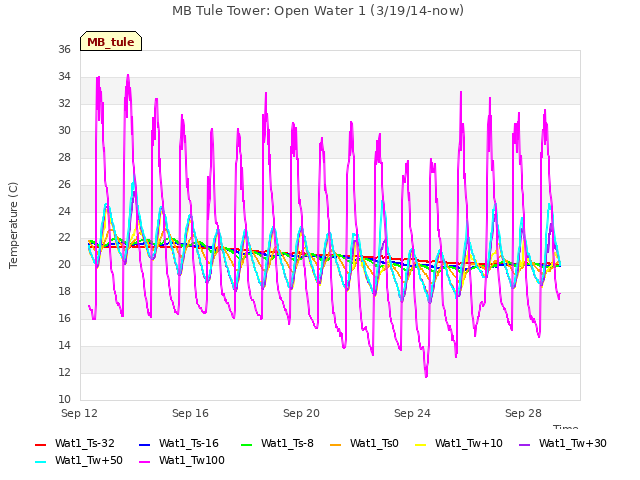Click the blue Wat1_Ts-16 color swatch
This screenshot has height=480, width=640.
point(144,444)
